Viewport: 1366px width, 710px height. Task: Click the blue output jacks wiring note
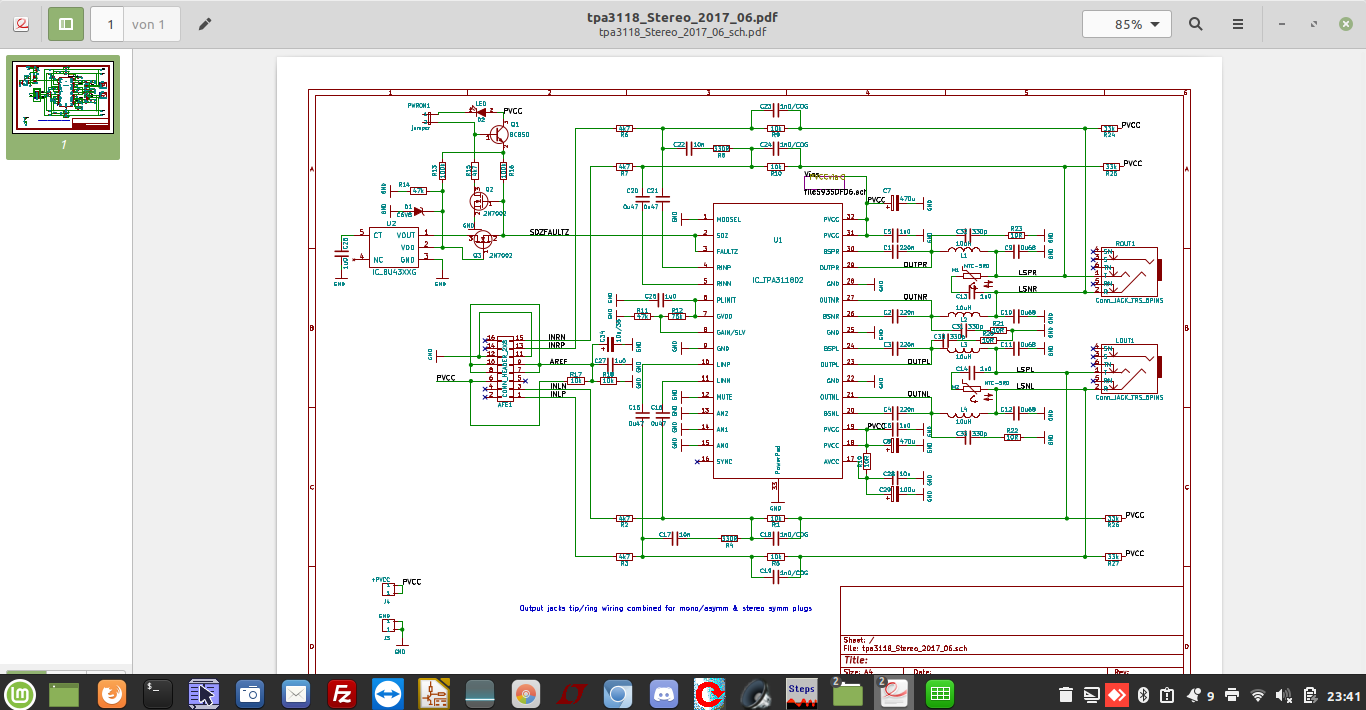tap(666, 608)
